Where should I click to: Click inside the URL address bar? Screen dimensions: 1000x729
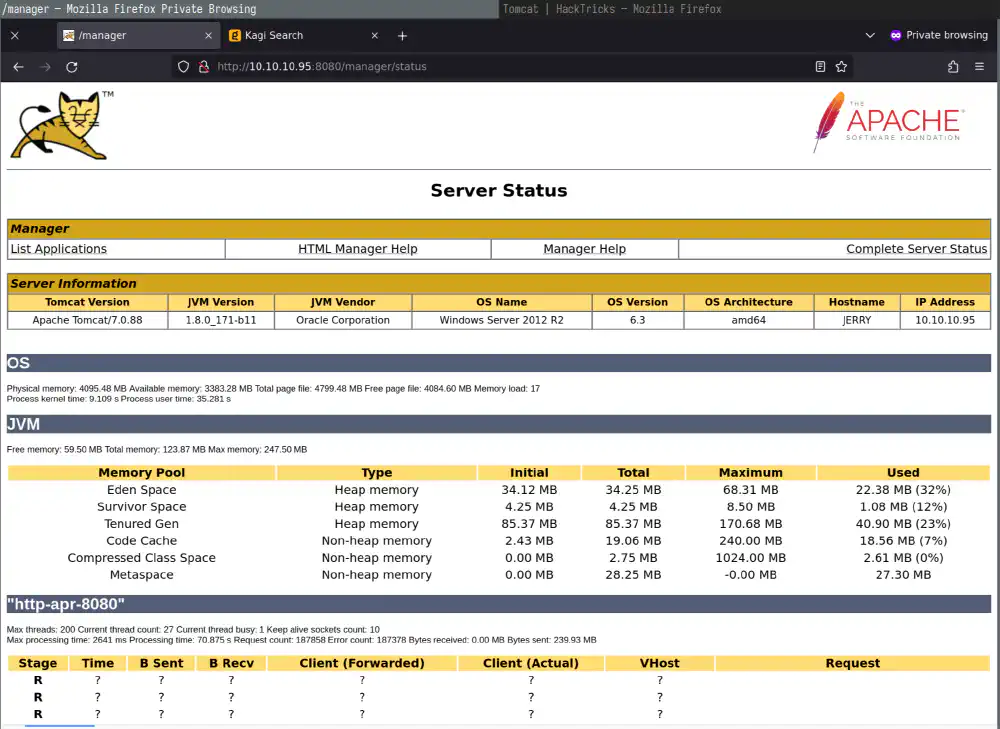pos(450,67)
